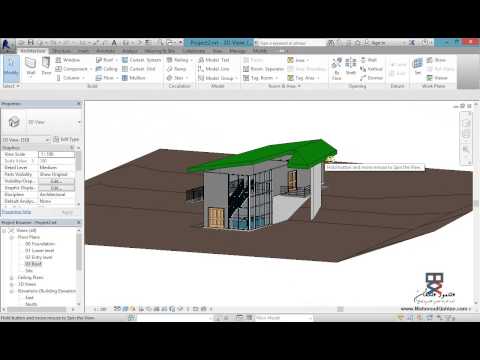This screenshot has width=480, height=360.
Task: Collapse the Graphics properties section
Action: 72,148
